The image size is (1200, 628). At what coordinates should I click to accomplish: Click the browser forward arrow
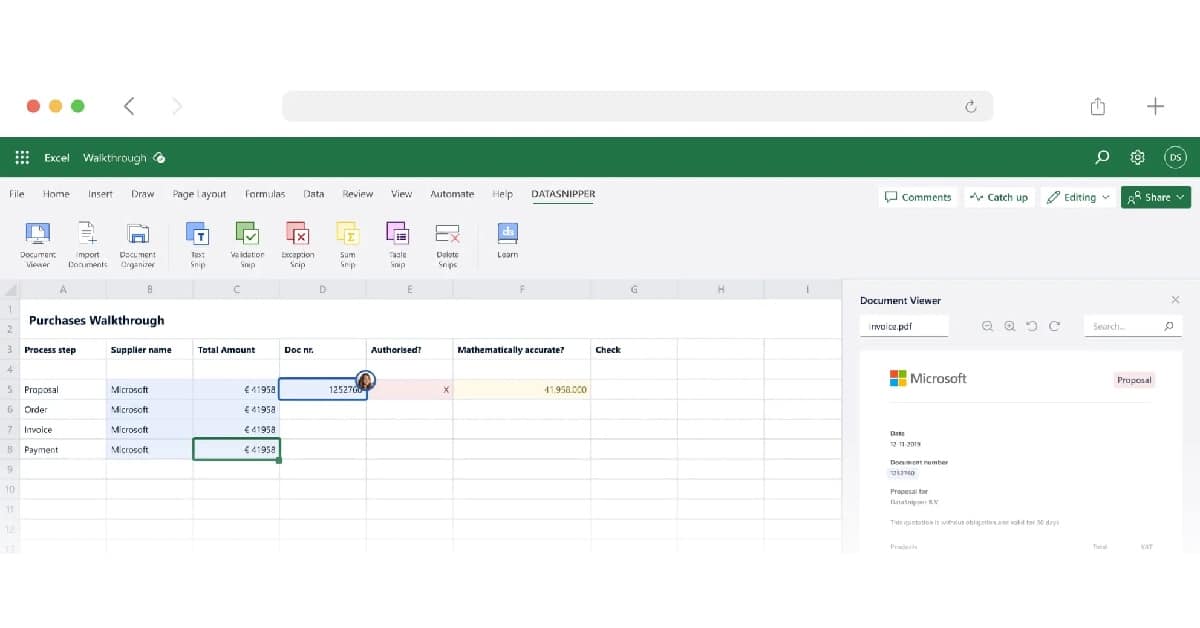177,106
